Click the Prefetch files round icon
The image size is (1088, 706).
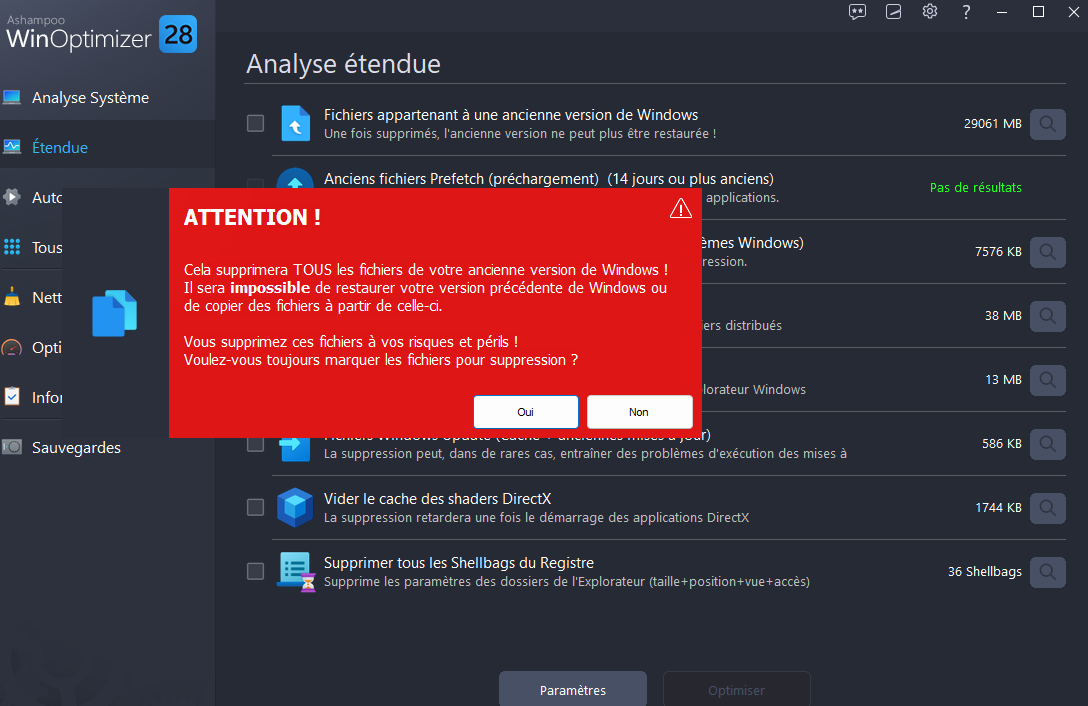pyautogui.click(x=295, y=178)
